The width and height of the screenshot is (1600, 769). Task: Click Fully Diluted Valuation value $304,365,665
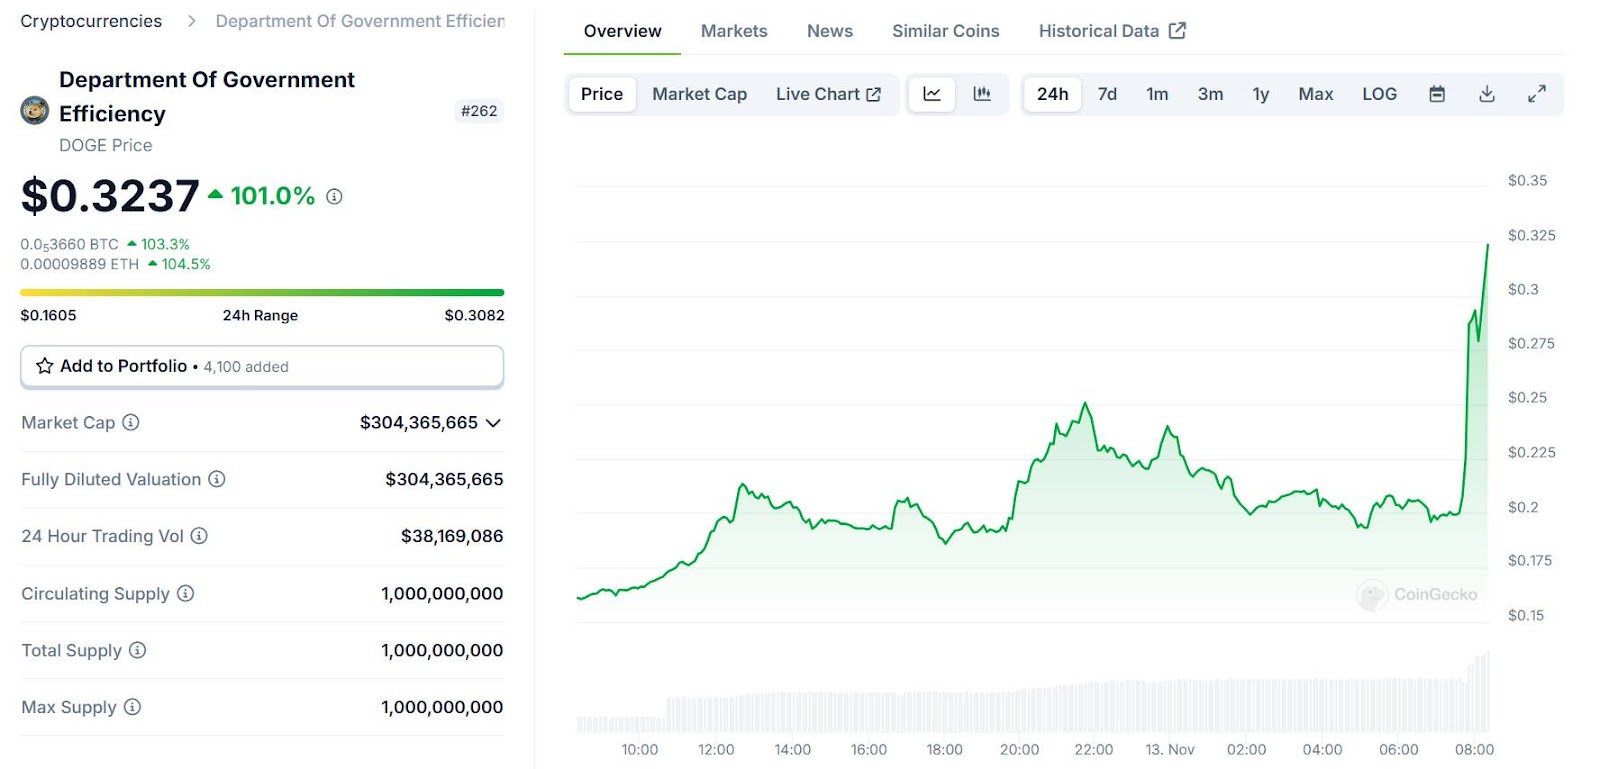444,479
